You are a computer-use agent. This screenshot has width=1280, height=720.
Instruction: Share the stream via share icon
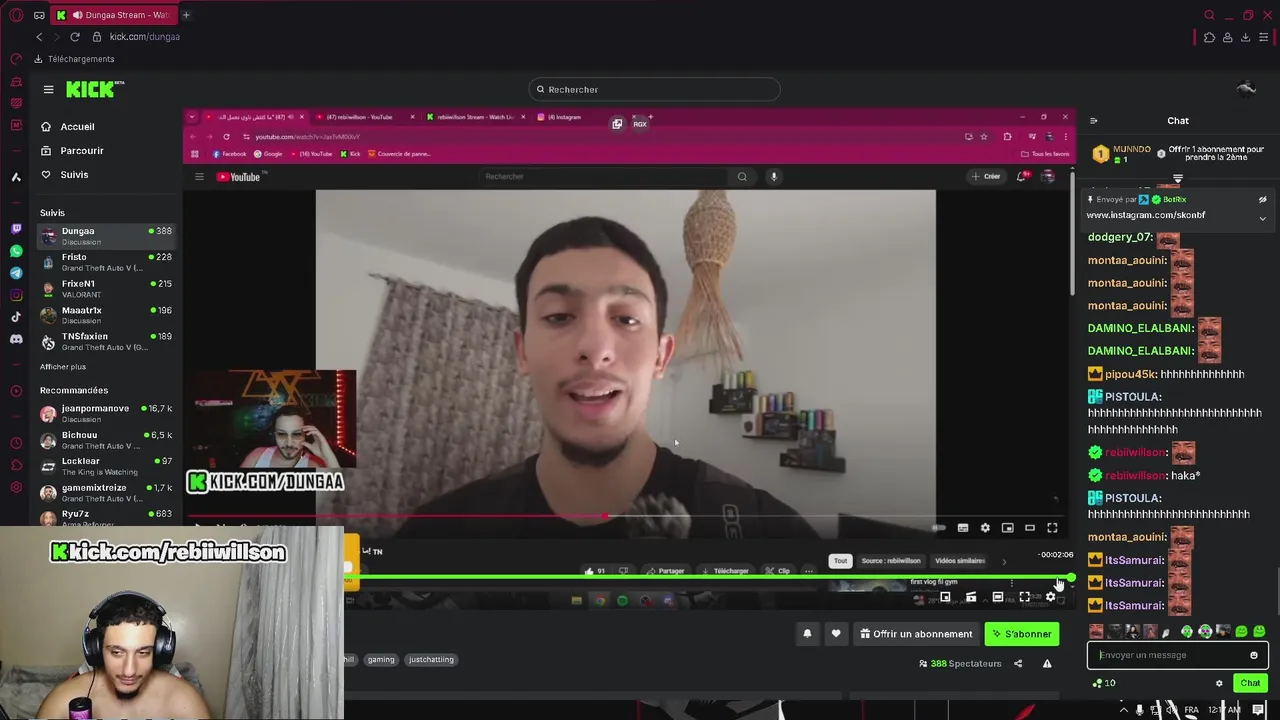pyautogui.click(x=1018, y=663)
